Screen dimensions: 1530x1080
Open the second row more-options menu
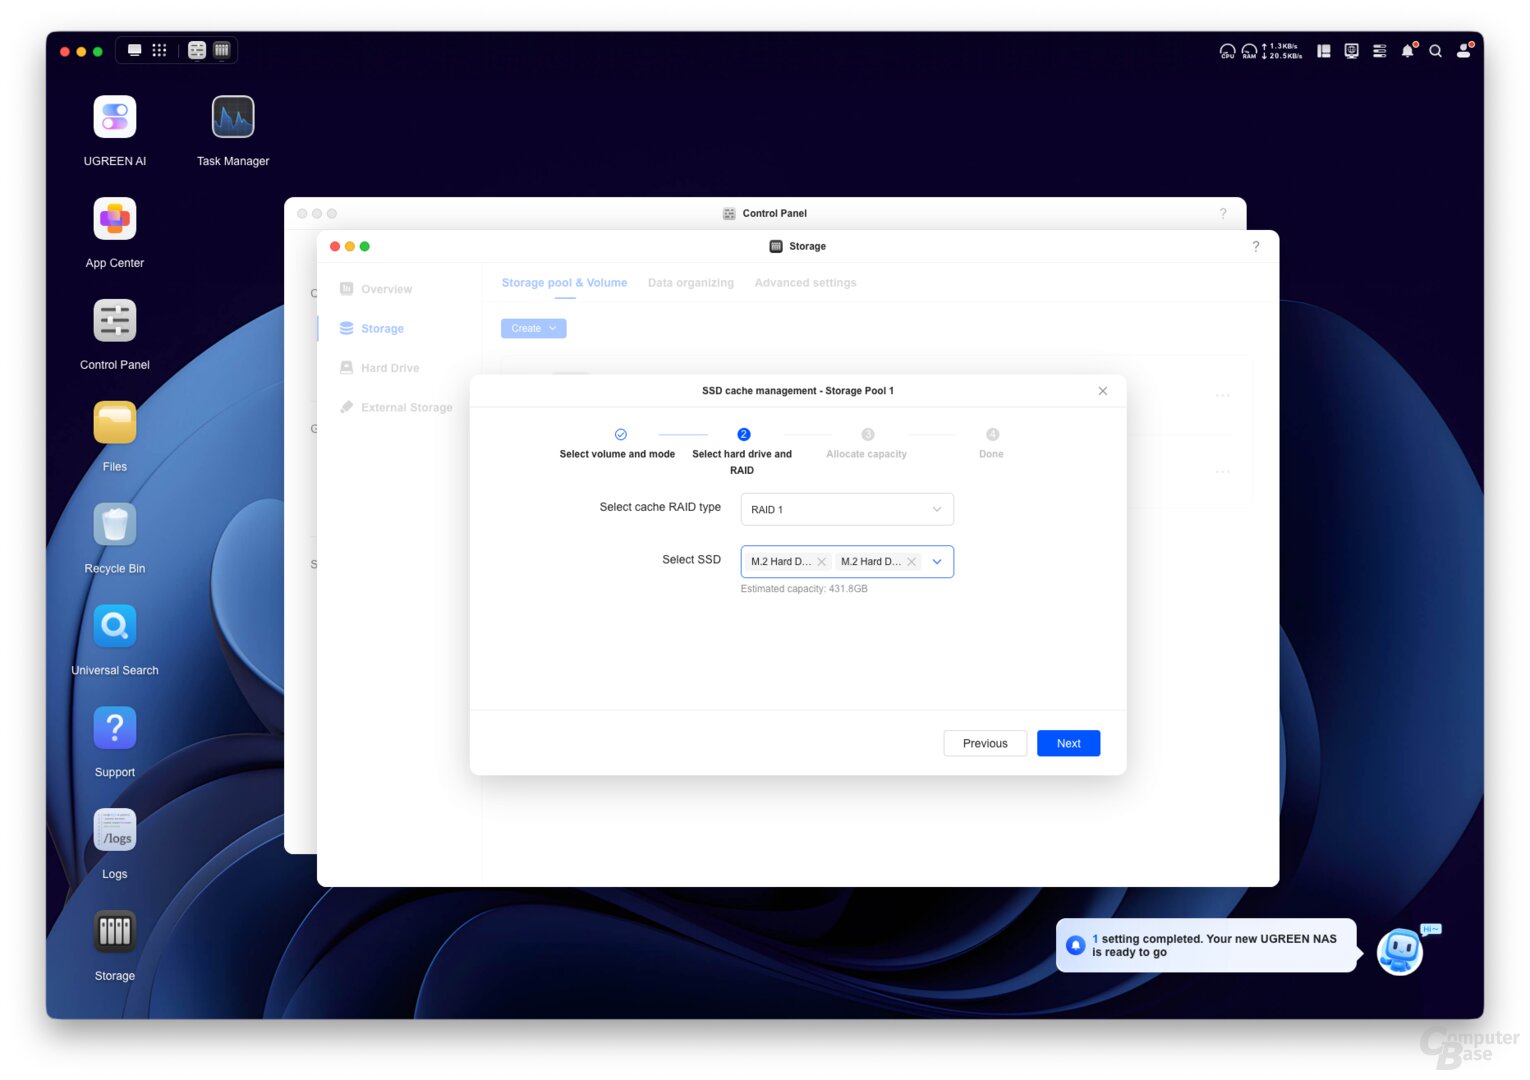pos(1223,472)
